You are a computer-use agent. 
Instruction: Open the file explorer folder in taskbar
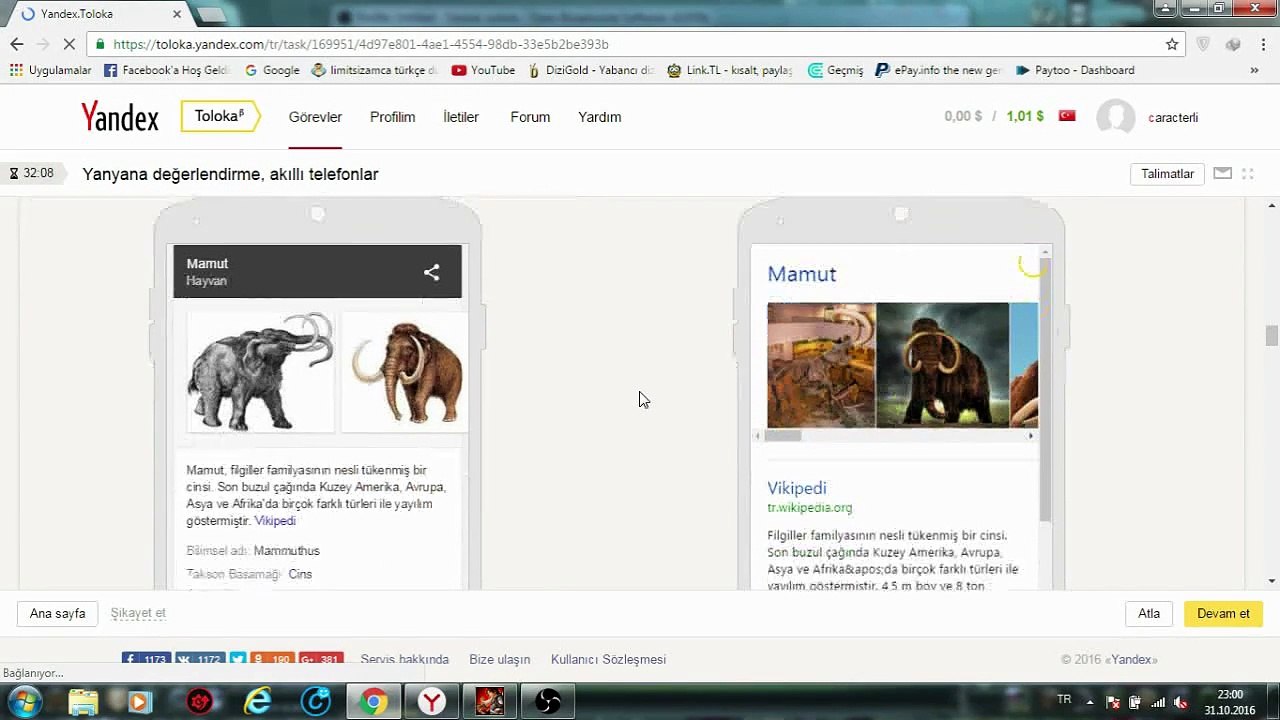click(83, 702)
